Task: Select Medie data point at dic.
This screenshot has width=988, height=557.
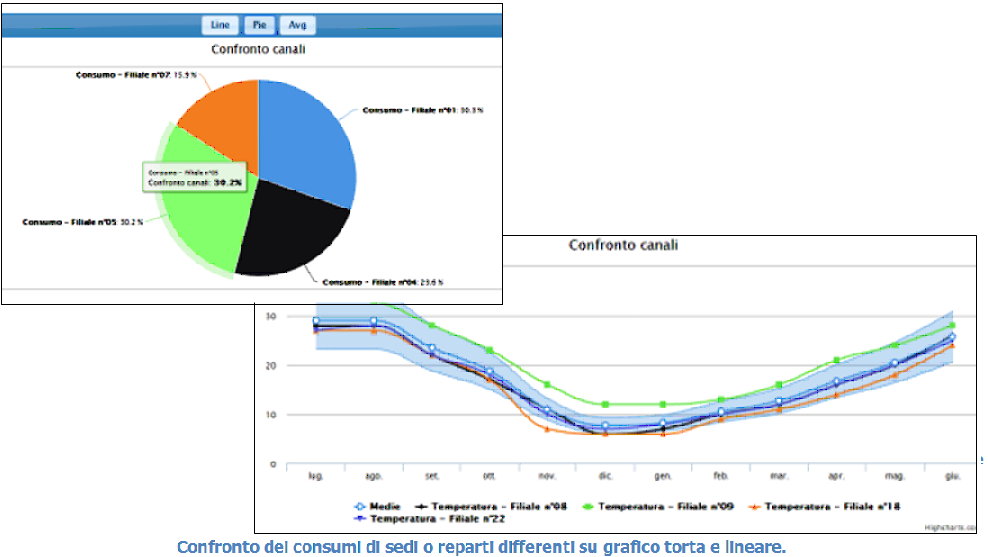Action: coord(605,426)
